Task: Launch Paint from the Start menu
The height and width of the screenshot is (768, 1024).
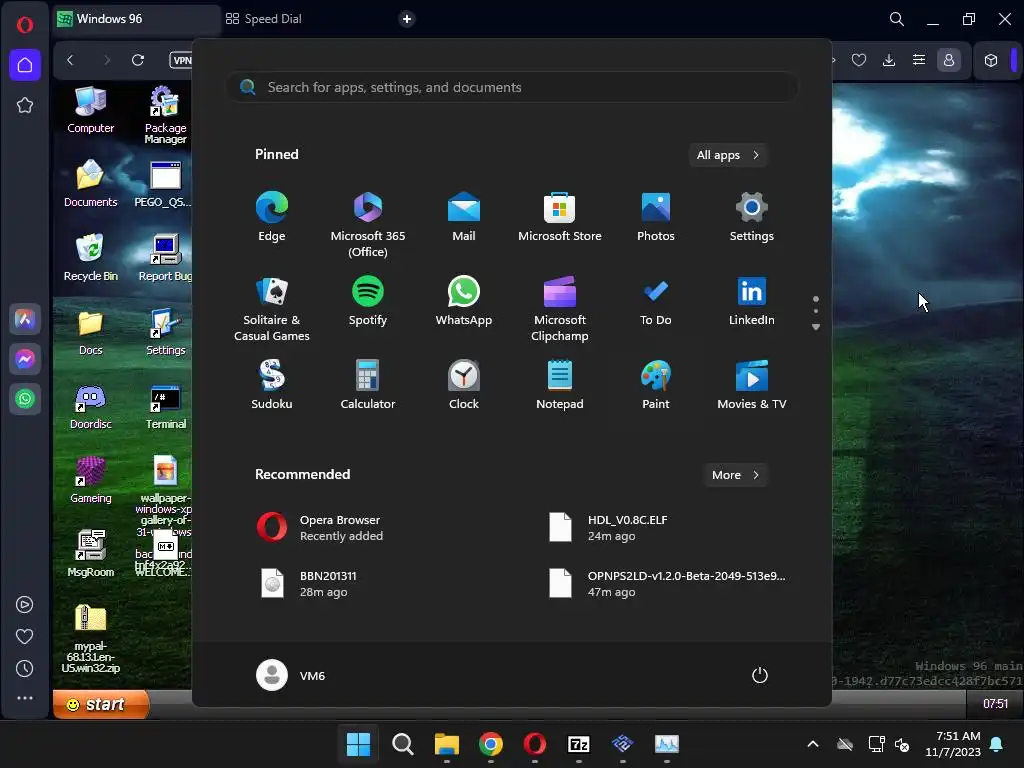Action: click(655, 385)
